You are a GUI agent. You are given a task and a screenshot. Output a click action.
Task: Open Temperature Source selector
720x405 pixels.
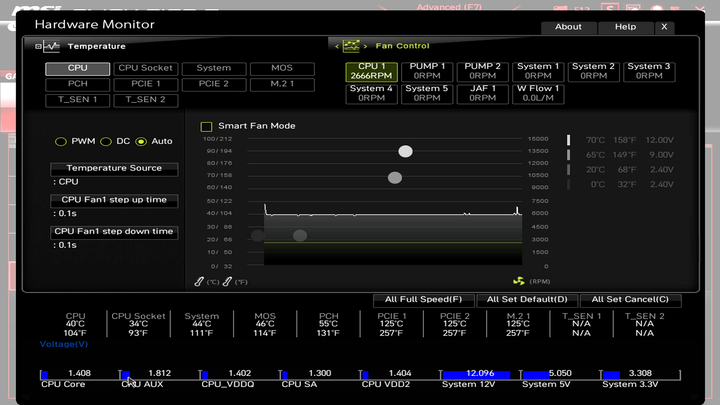pyautogui.click(x=114, y=169)
